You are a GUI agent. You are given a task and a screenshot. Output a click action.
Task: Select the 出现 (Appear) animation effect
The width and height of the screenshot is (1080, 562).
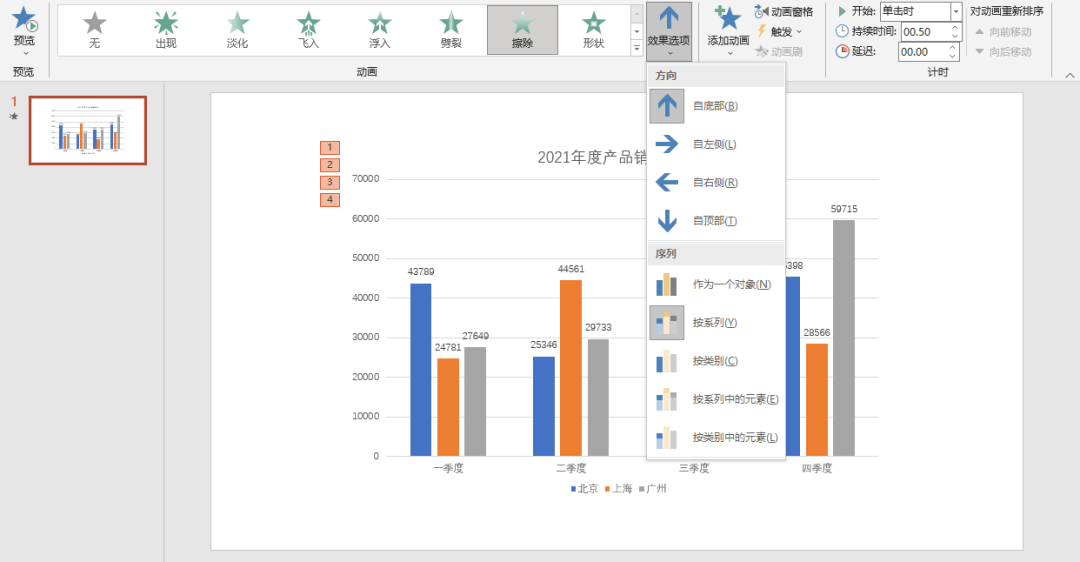pyautogui.click(x=166, y=29)
